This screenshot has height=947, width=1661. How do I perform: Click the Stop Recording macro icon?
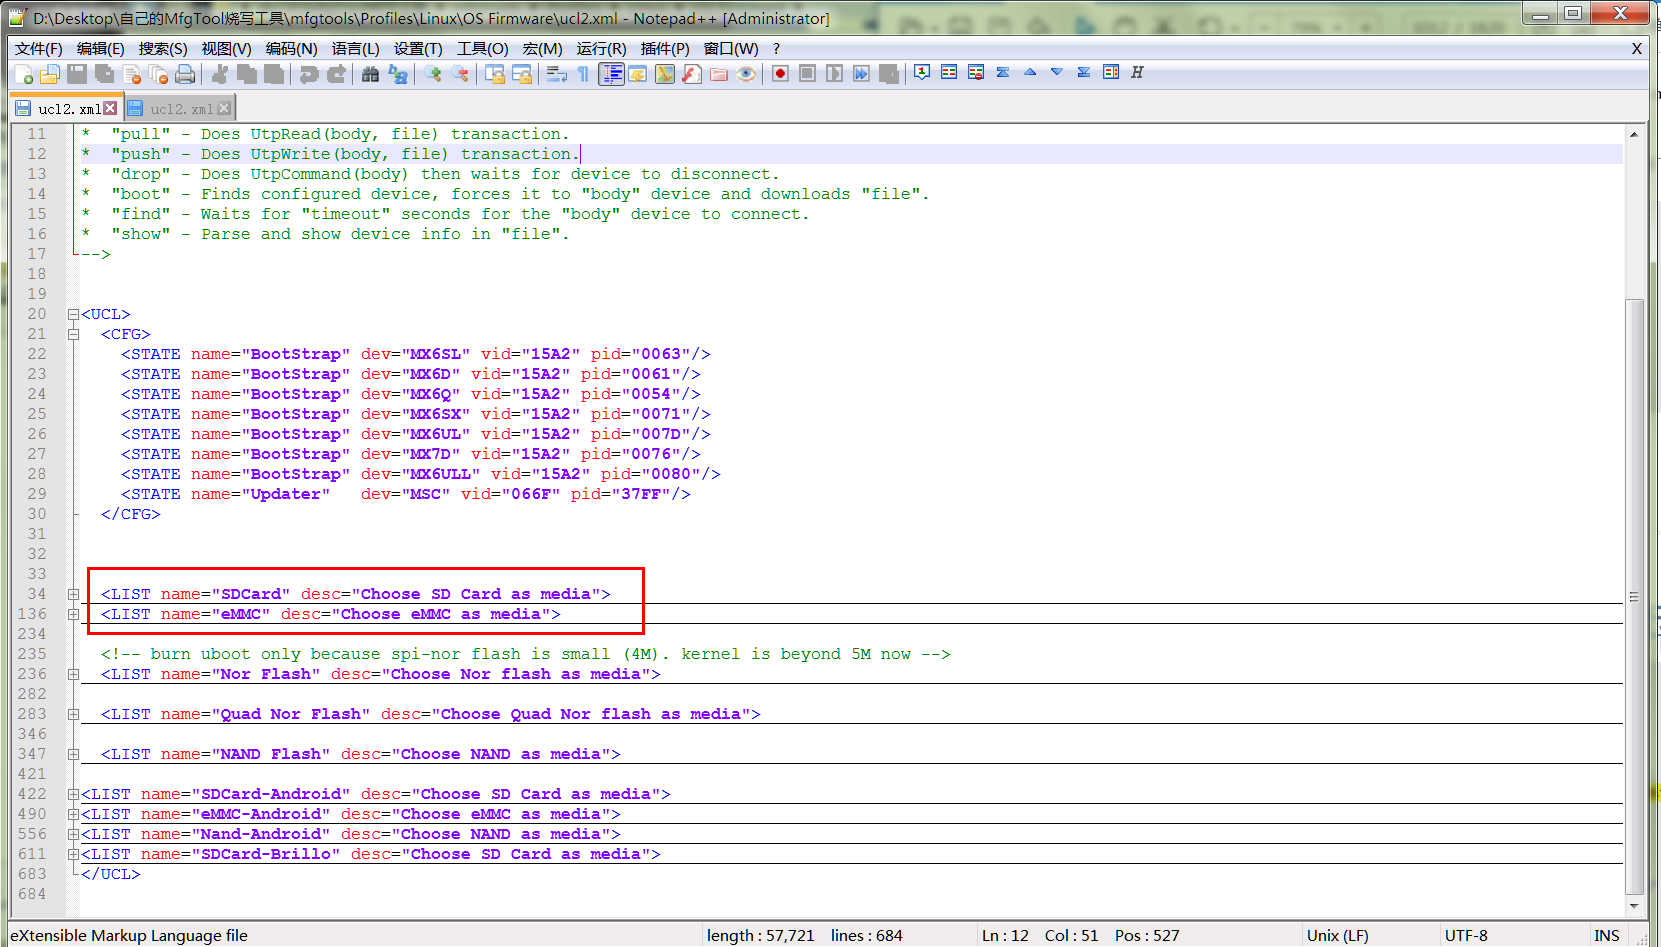(808, 73)
